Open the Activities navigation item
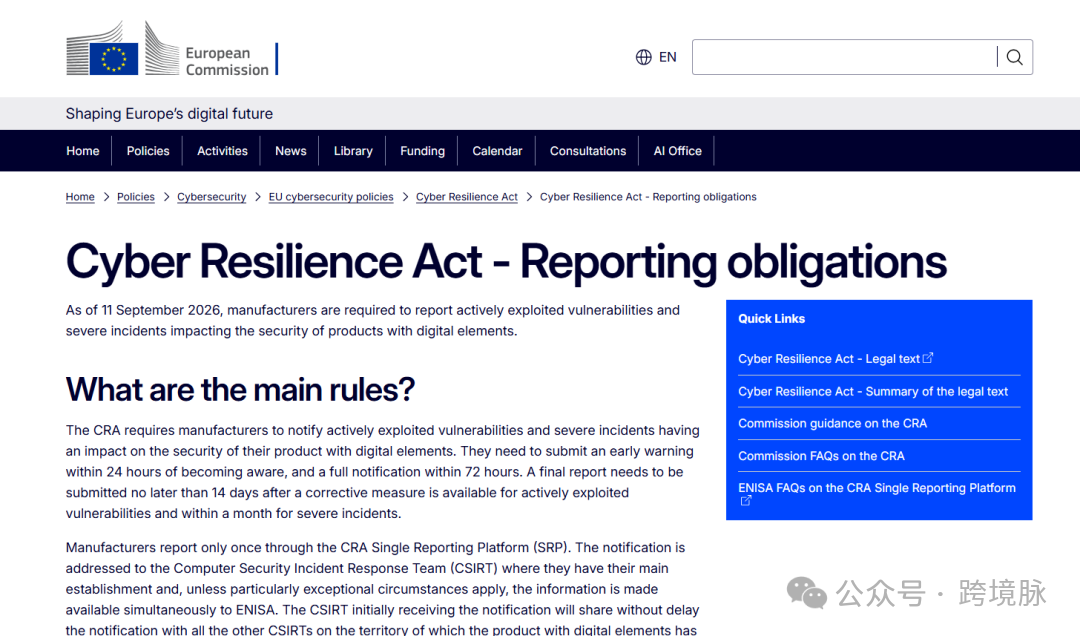The image size is (1080, 636). 222,151
